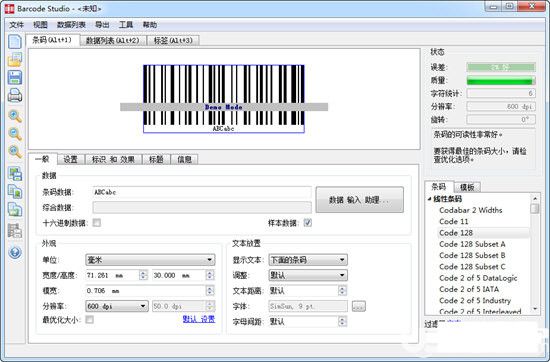550x362 pixels.
Task: Open the 工具 menu
Action: pos(126,25)
